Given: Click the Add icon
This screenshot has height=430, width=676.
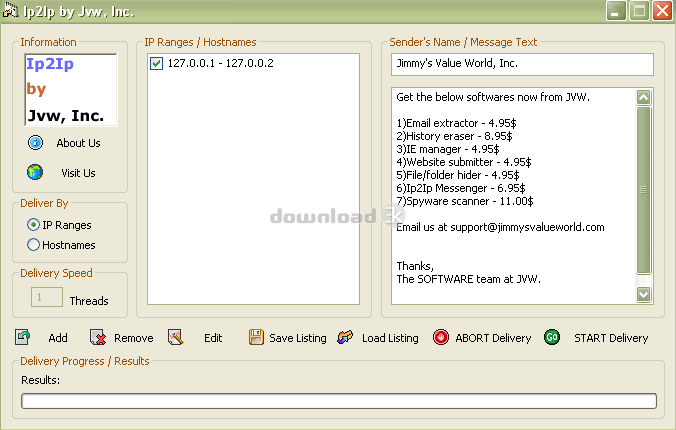Looking at the screenshot, I should [x=22, y=337].
